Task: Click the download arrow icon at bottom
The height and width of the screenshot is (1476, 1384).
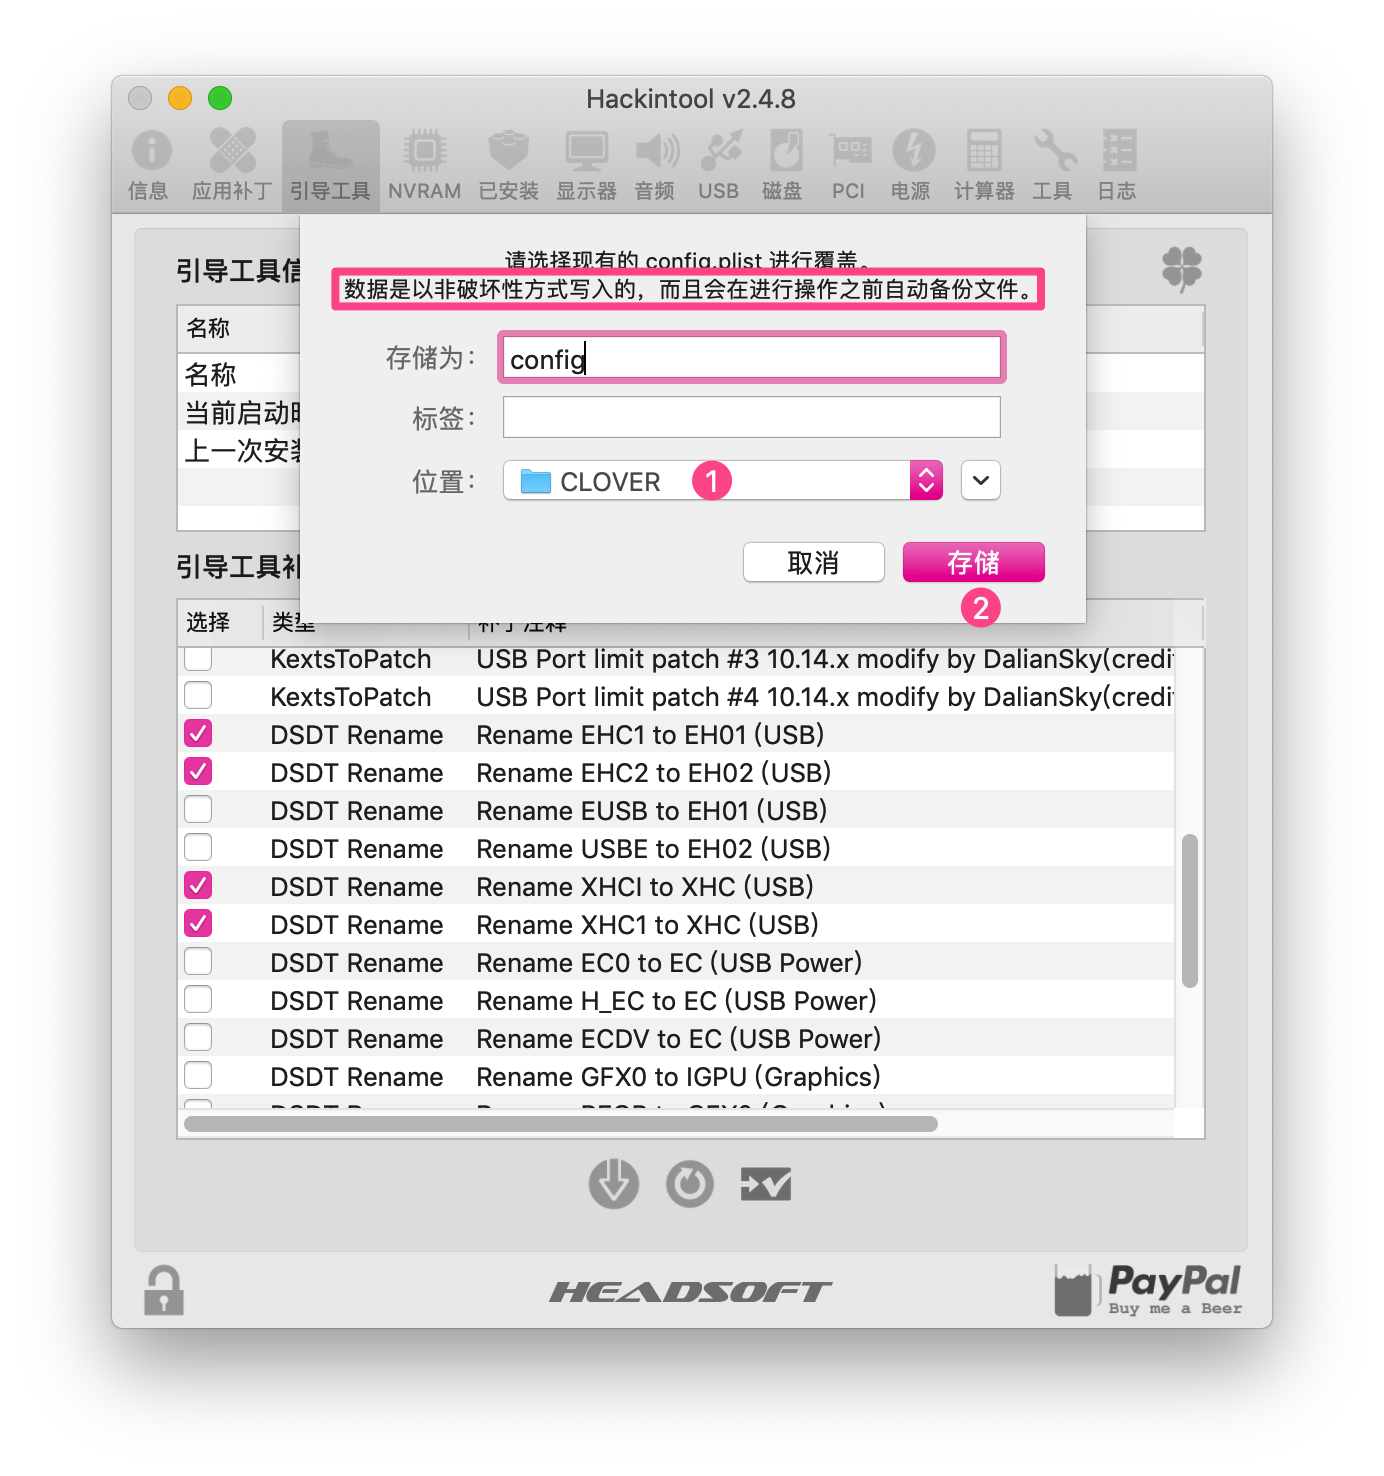Action: pyautogui.click(x=613, y=1184)
